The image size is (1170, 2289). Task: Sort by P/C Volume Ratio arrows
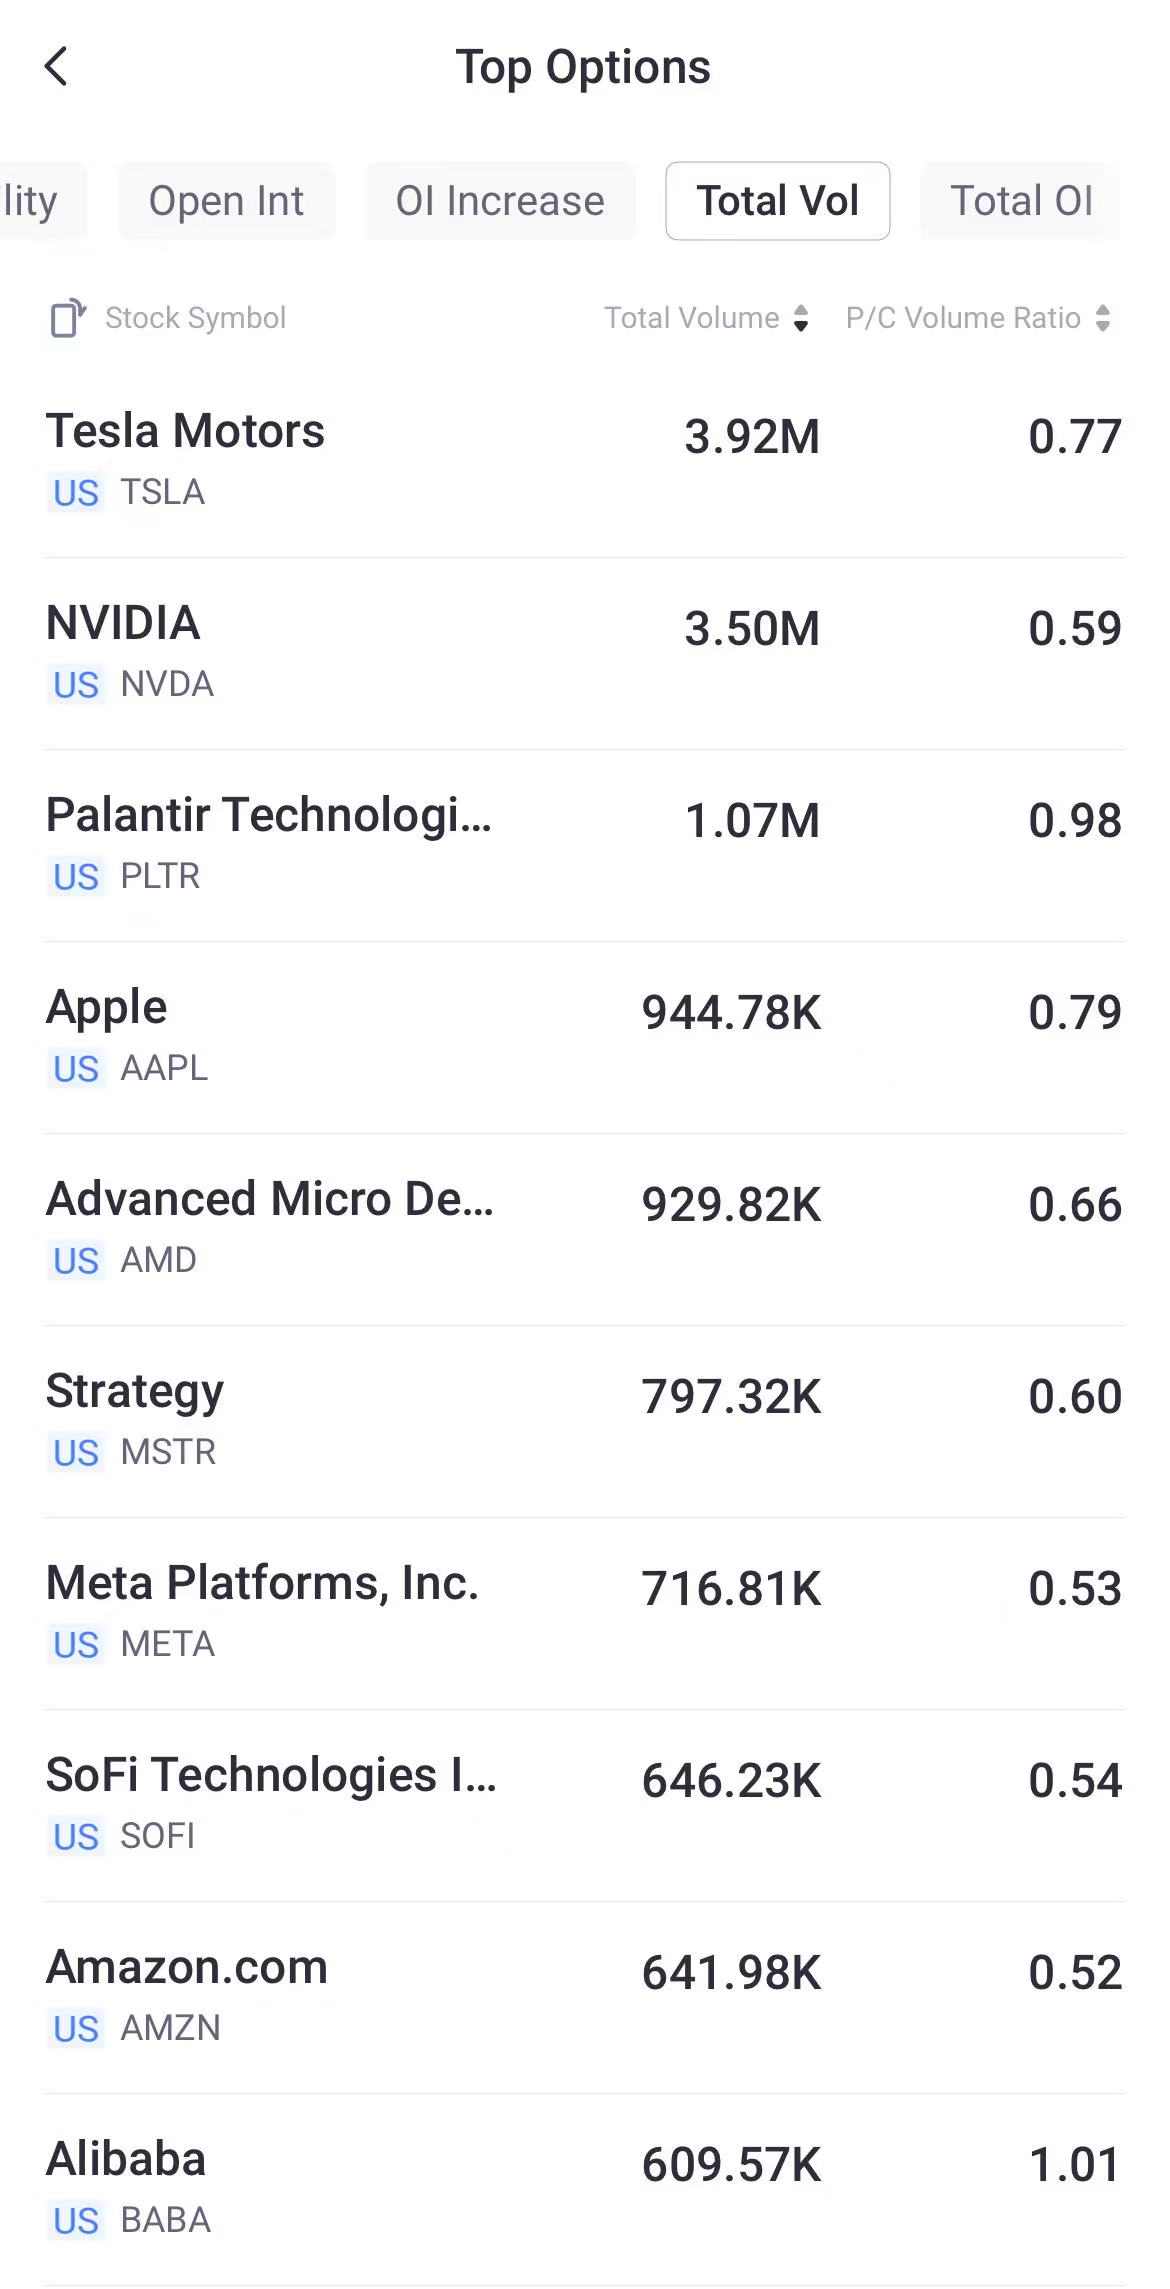click(x=1103, y=318)
